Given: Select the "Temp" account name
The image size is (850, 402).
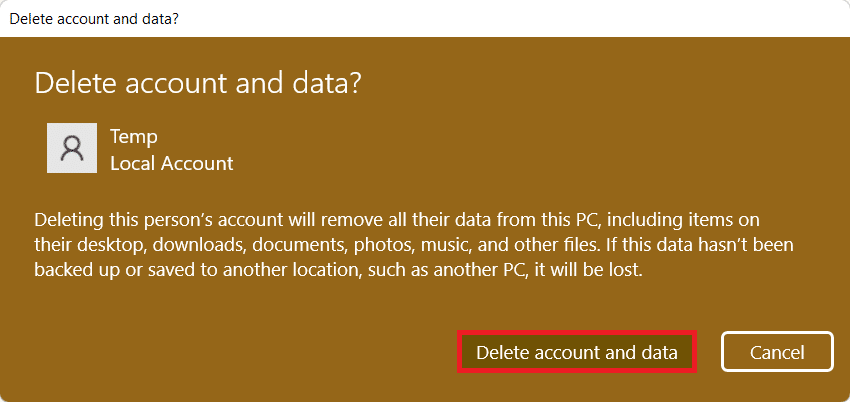Looking at the screenshot, I should click(x=134, y=137).
